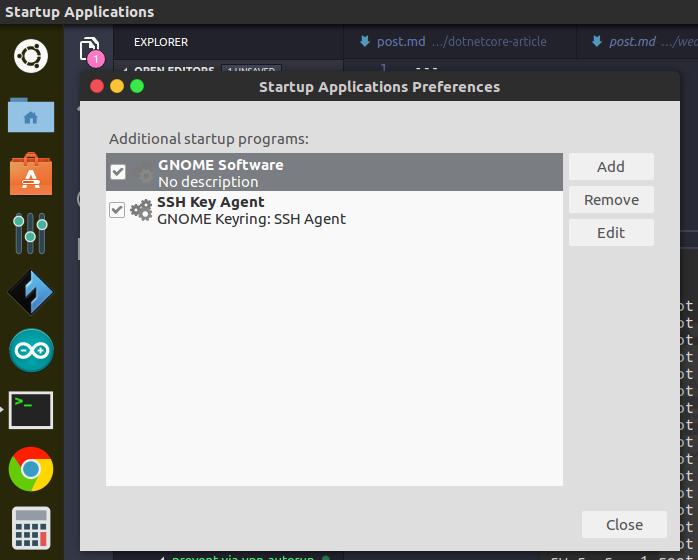Launch Ubuntu Software Center from dock

click(x=31, y=174)
